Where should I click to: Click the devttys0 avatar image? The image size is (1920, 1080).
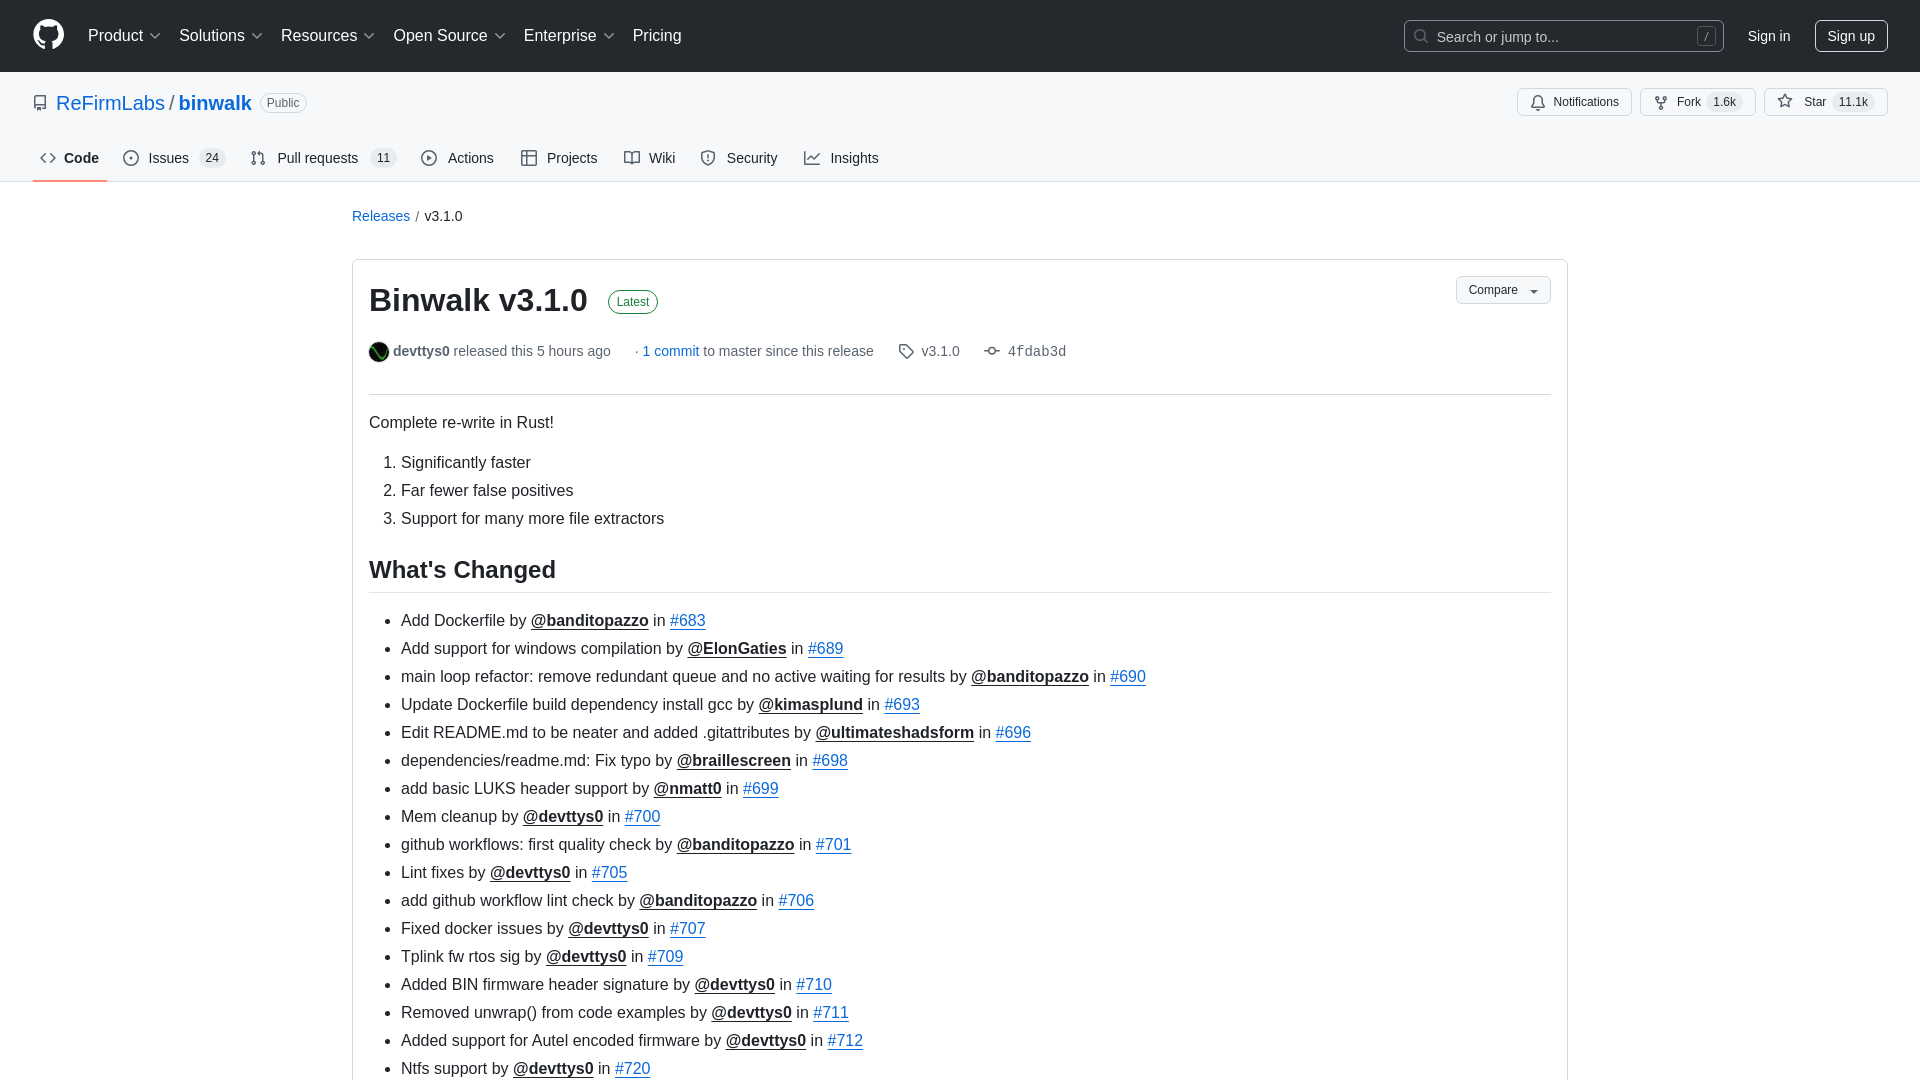point(379,352)
